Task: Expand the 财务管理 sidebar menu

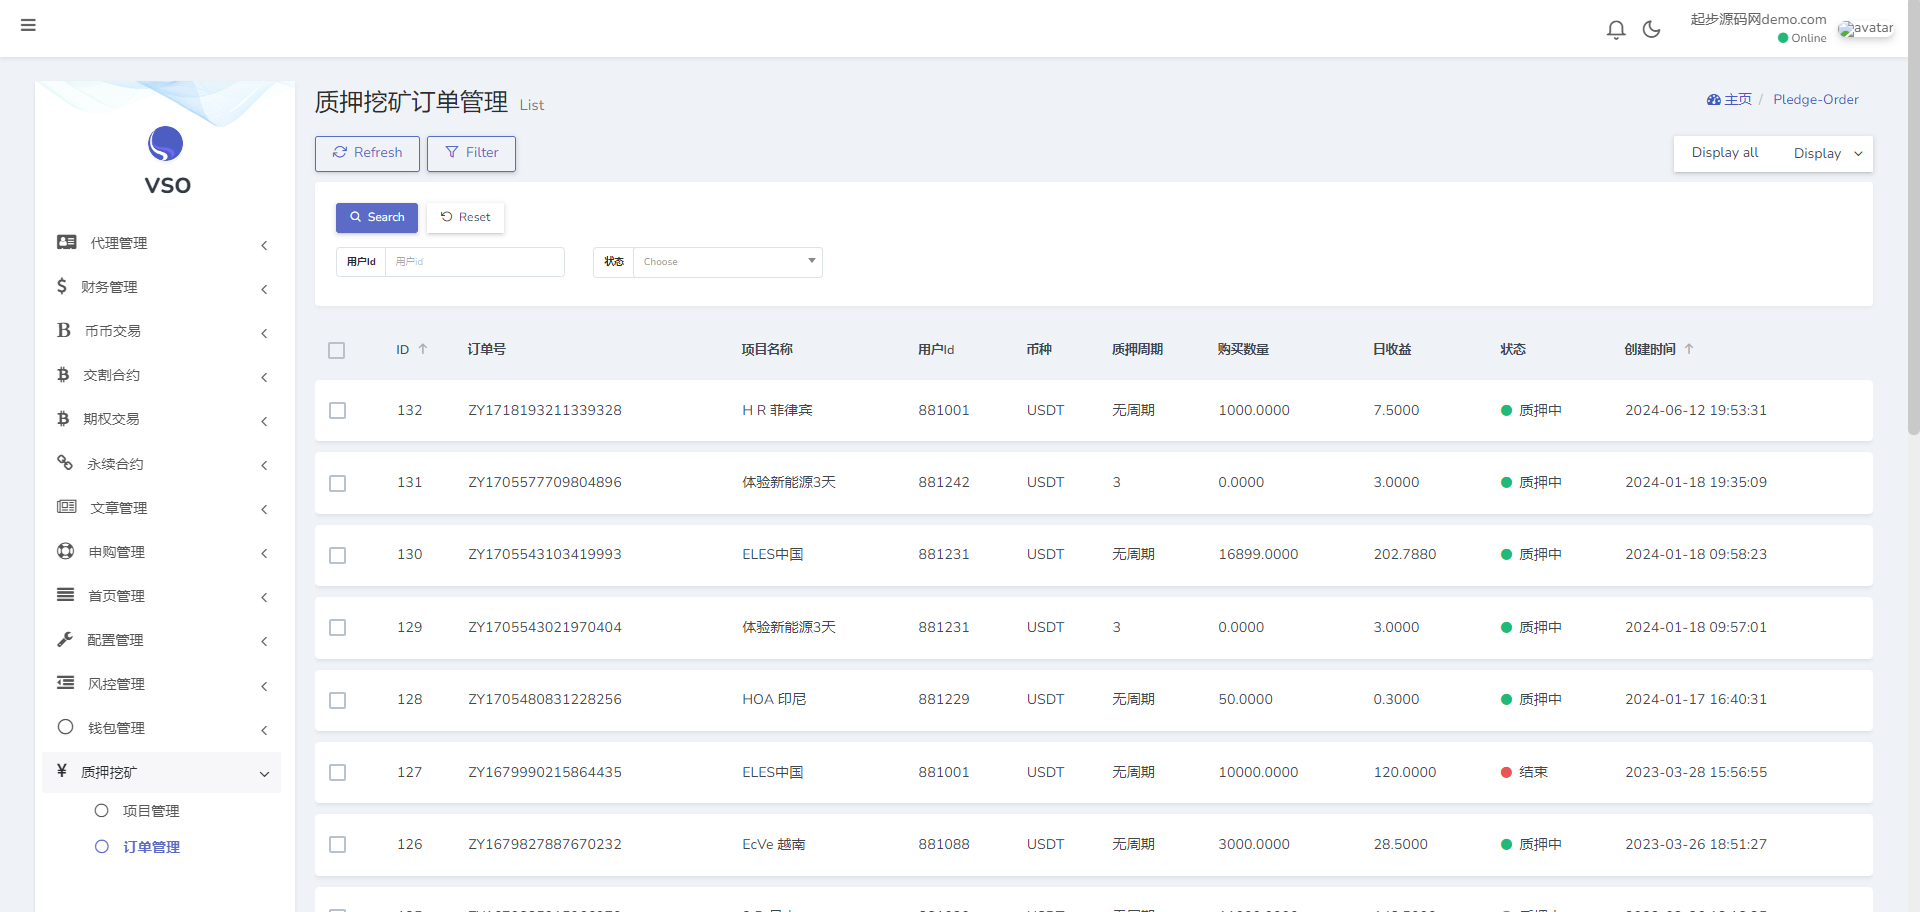Action: click(160, 287)
